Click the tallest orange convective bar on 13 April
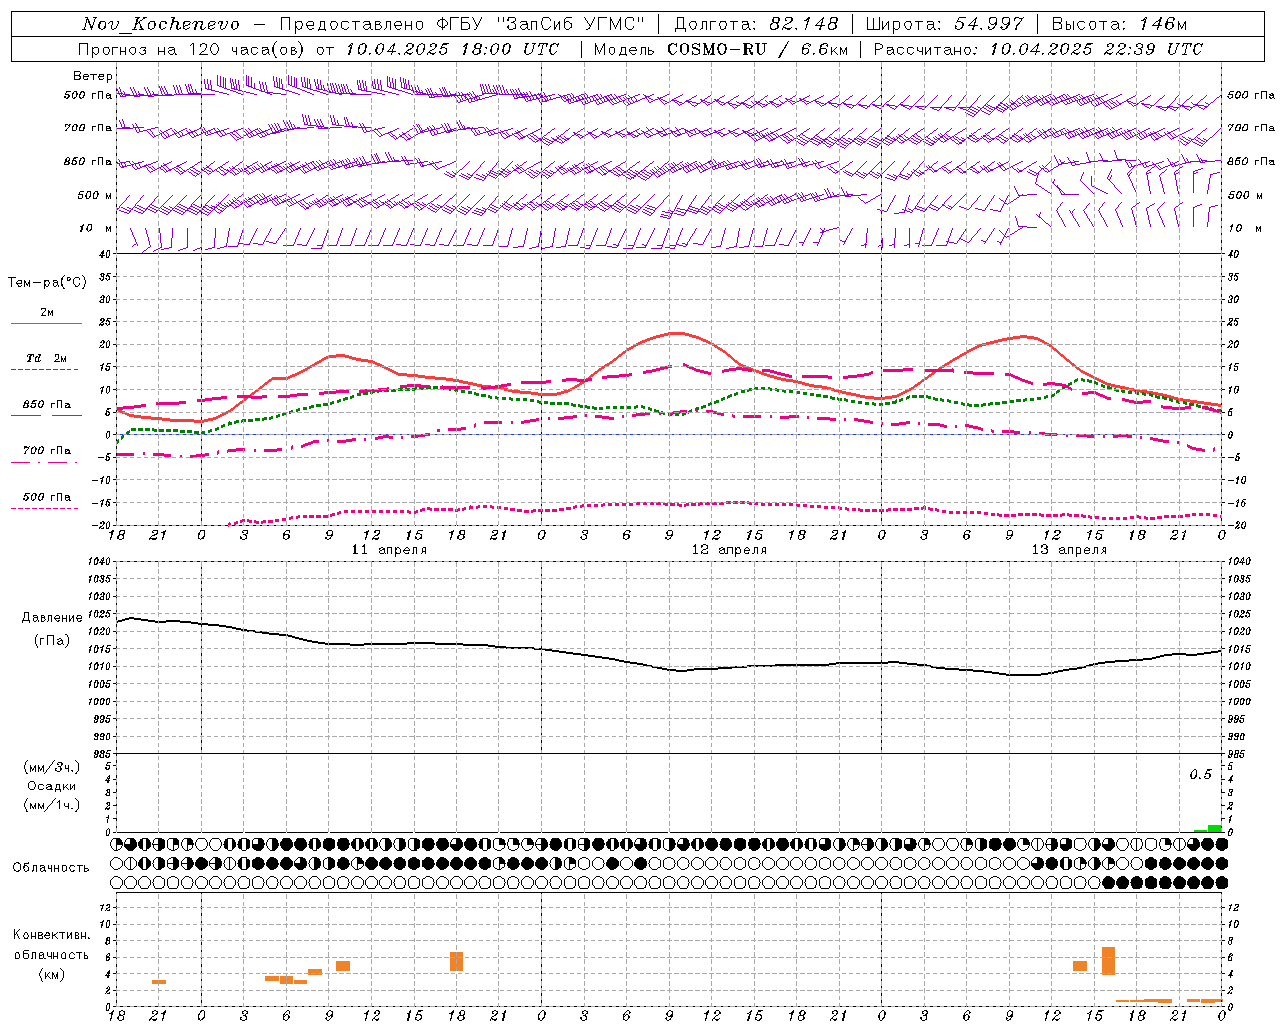The image size is (1280, 1024). (x=1108, y=961)
